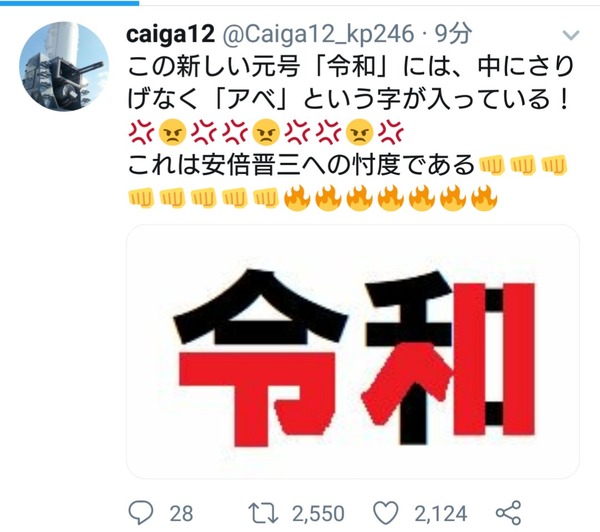Image resolution: width=600 pixels, height=532 pixels.
Task: Open the @Caiga12_kp246 handle link
Action: 318,34
